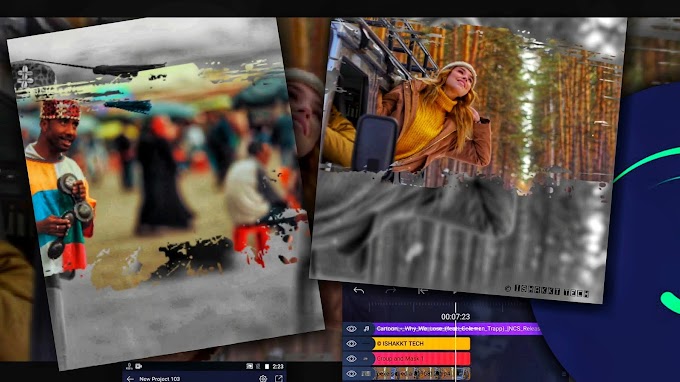This screenshot has width=680, height=382.
Task: Tap the export share icon in header
Action: tap(279, 379)
